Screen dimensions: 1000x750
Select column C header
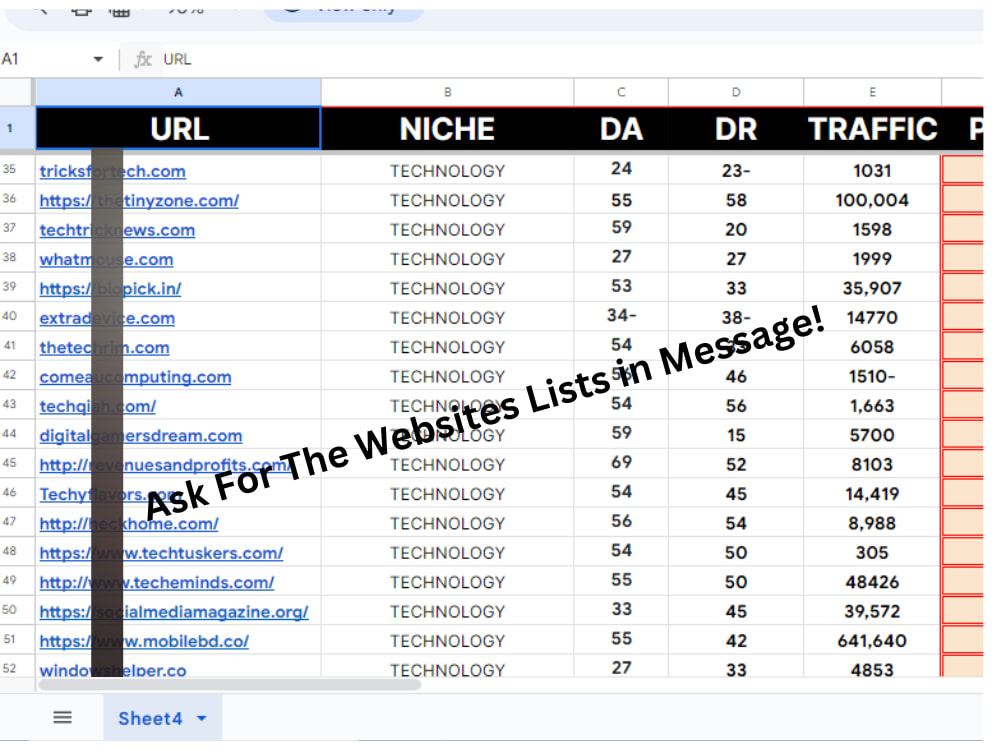[x=621, y=92]
